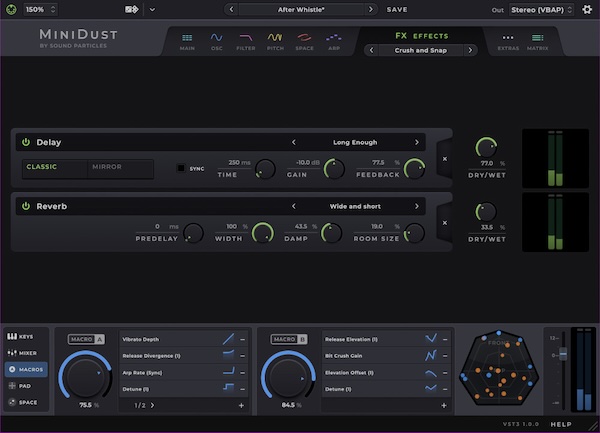Screen dimensions: 600x433
Task: Add a parameter to Macro A
Action: coord(241,405)
